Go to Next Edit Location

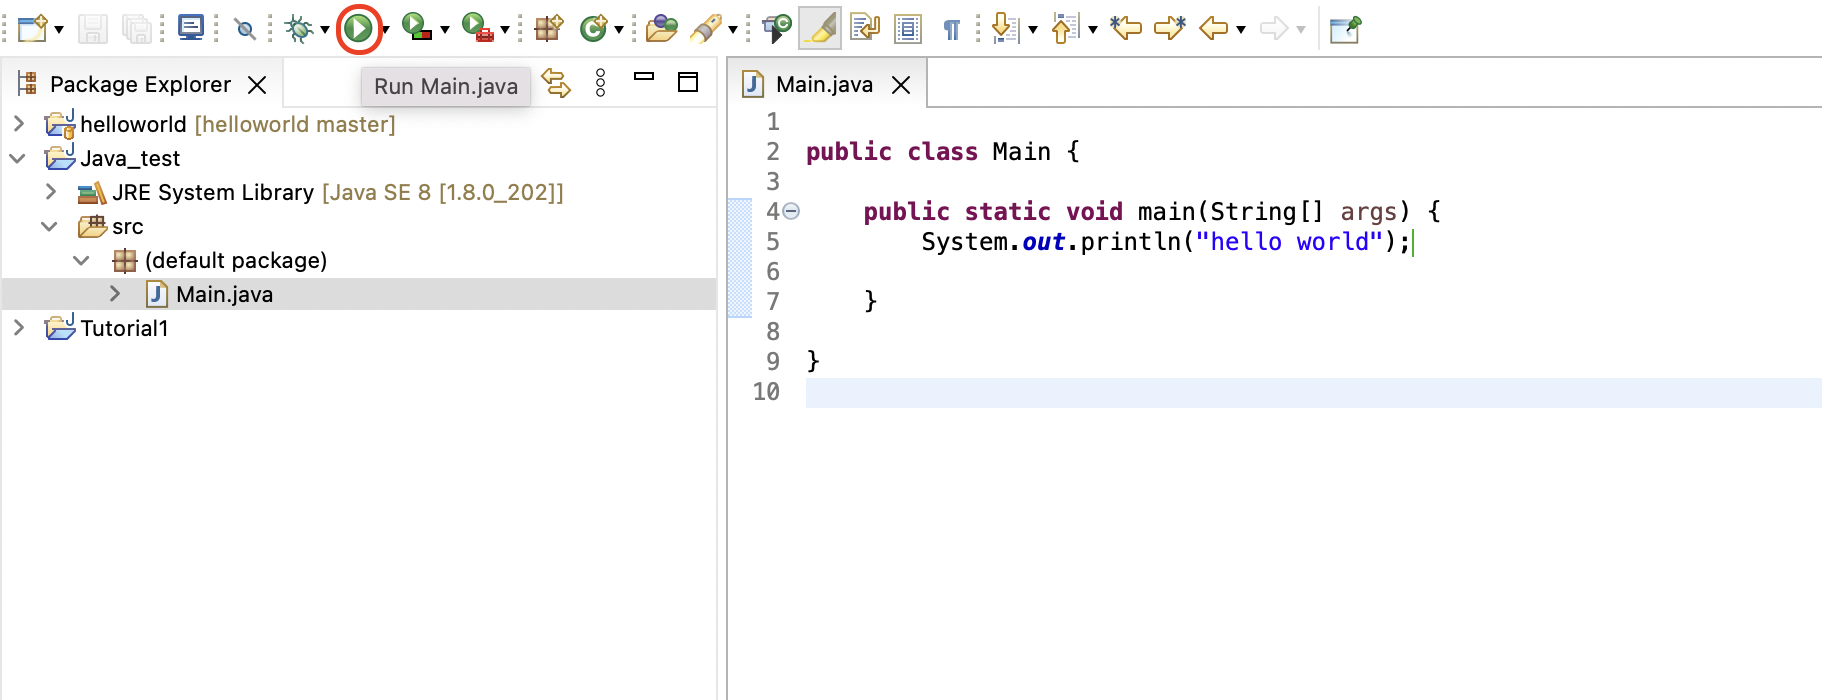tap(1169, 28)
